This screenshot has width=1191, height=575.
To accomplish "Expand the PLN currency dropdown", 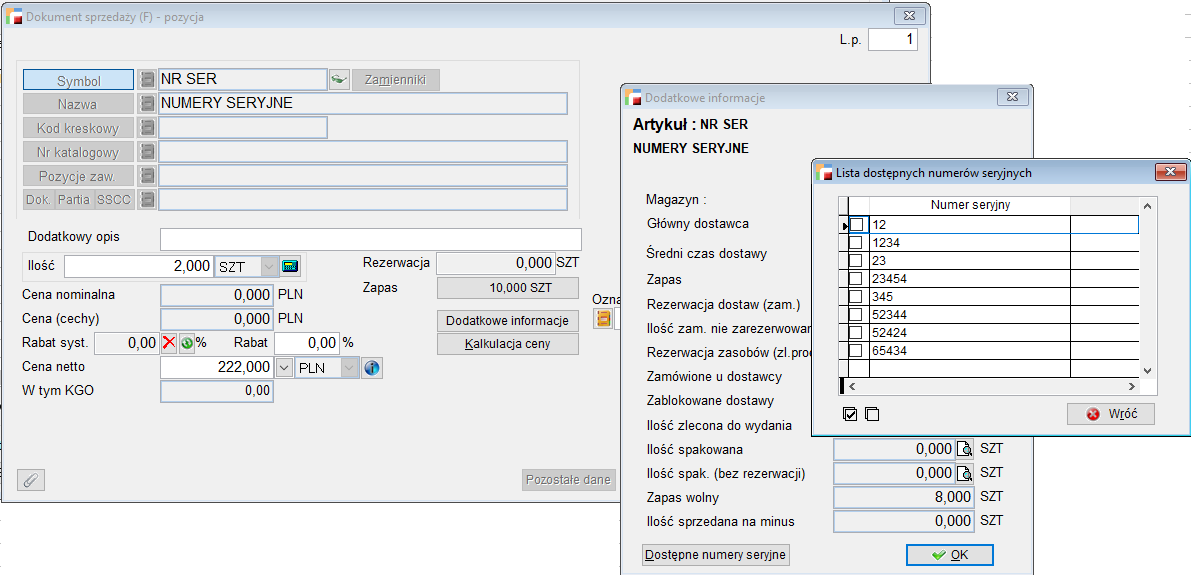I will tap(349, 368).
